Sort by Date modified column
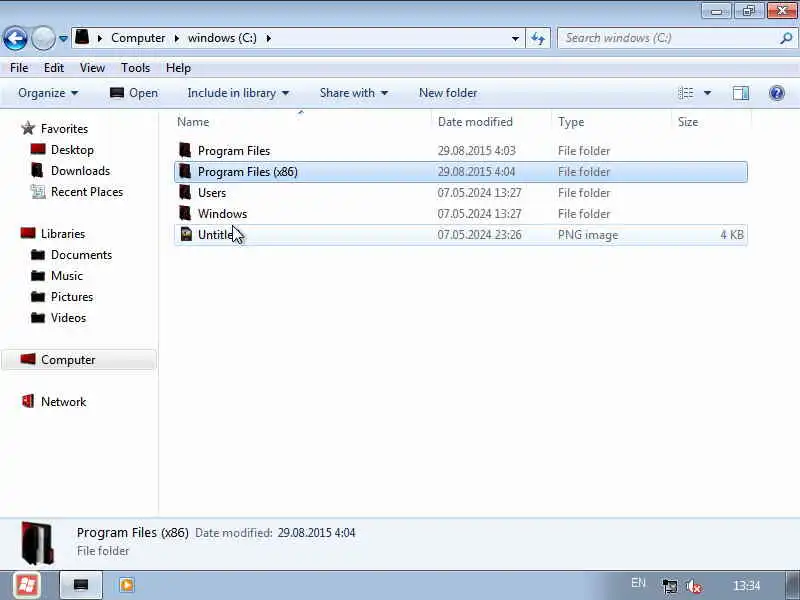This screenshot has height=600, width=800. point(475,122)
